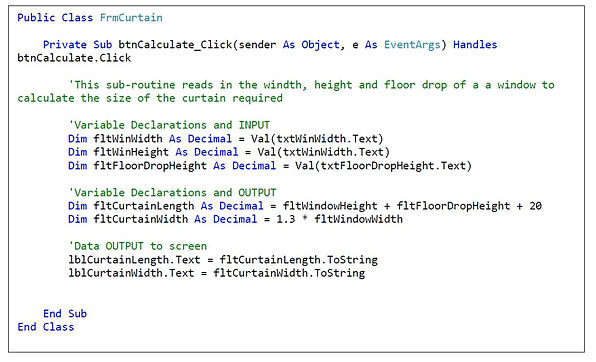
Task: Click the number 20 in the formula
Action: 535,206
